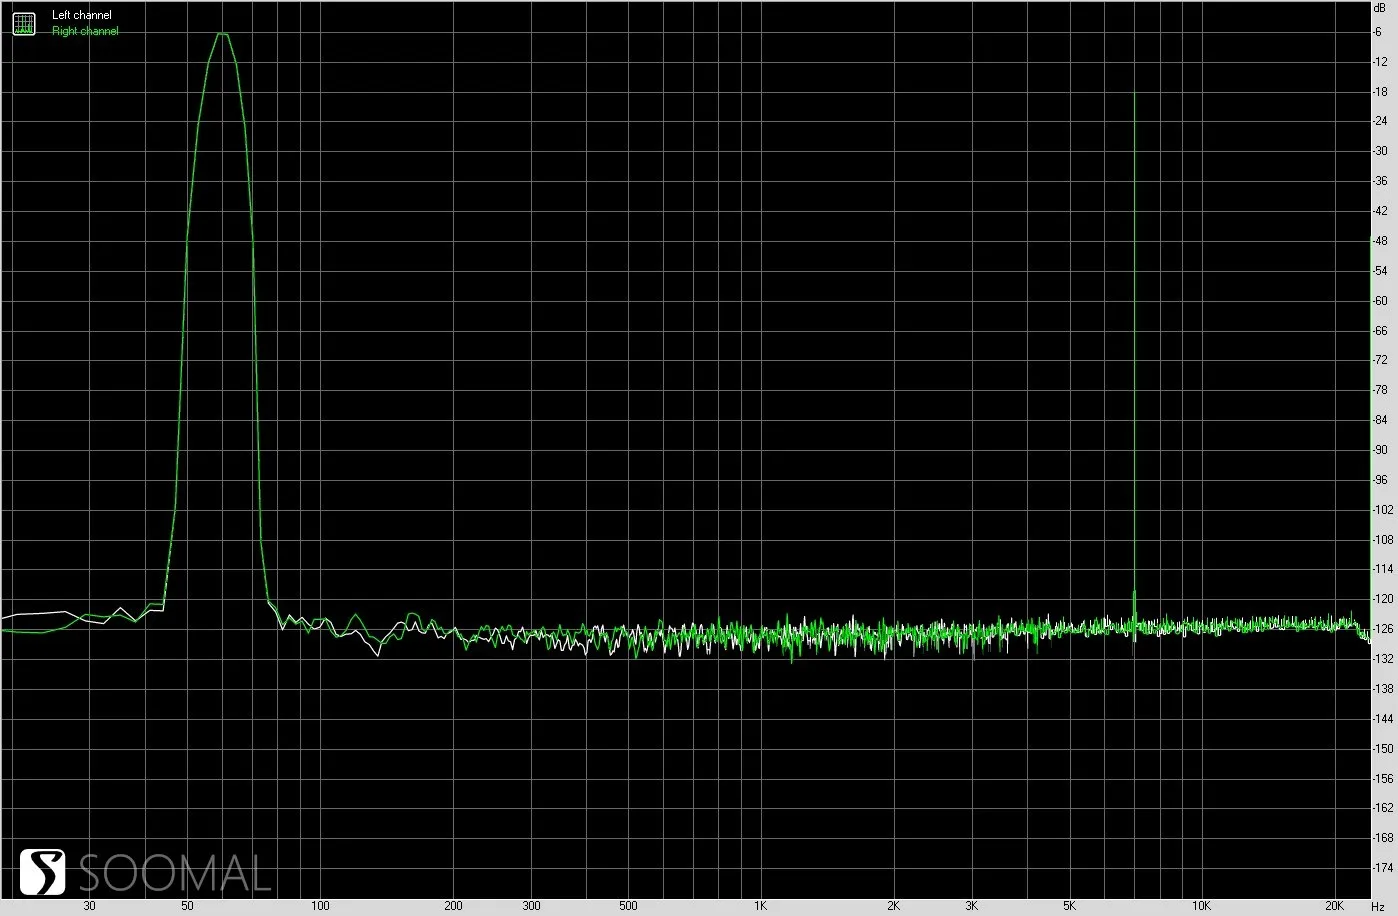Click the '-132' level axis value

[1382, 659]
